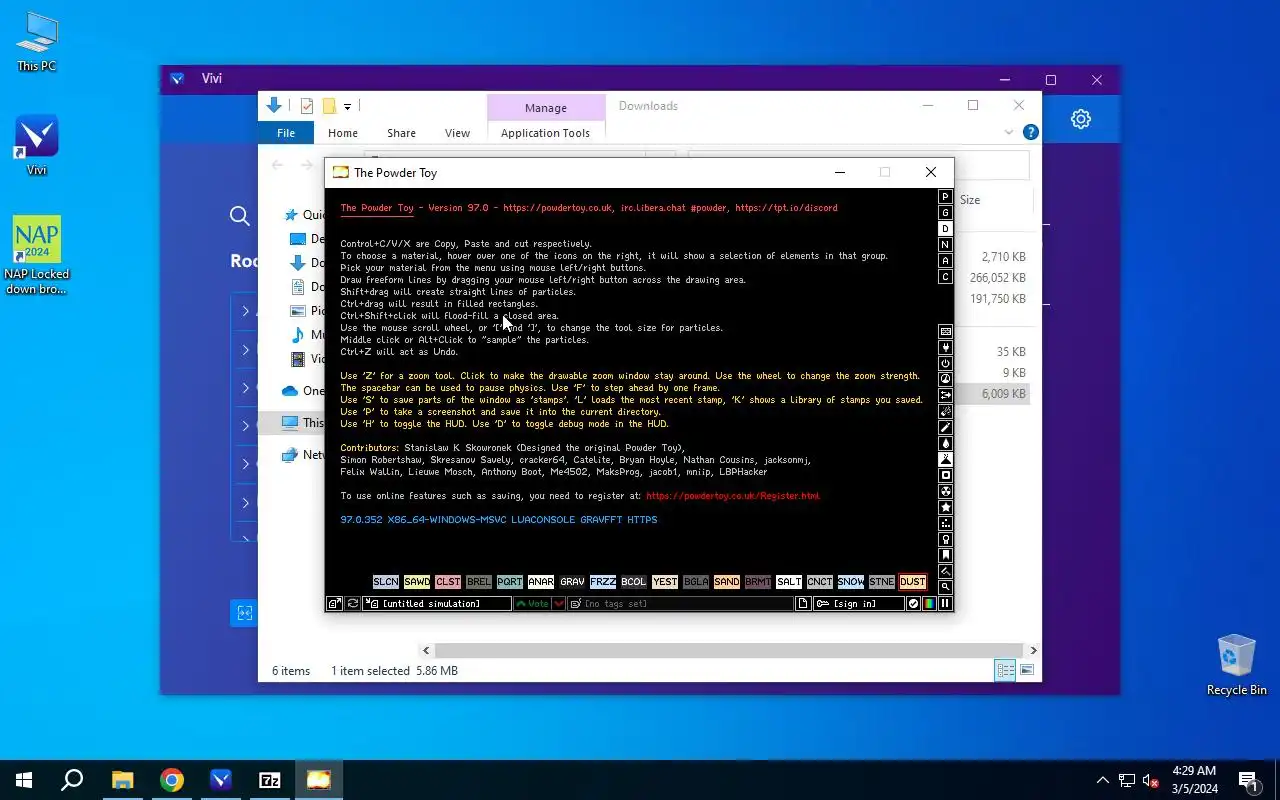Select the SALT element button
The image size is (1280, 800).
pyautogui.click(x=789, y=582)
